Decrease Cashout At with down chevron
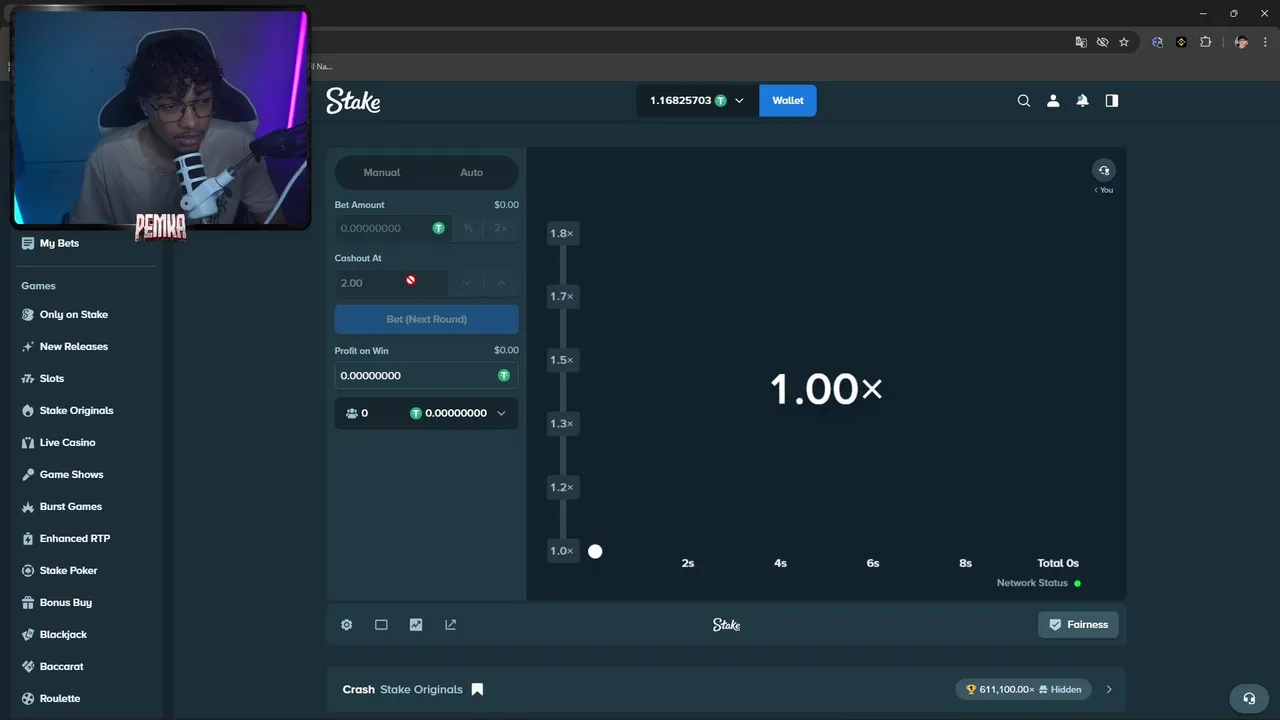The image size is (1280, 720). click(x=466, y=283)
